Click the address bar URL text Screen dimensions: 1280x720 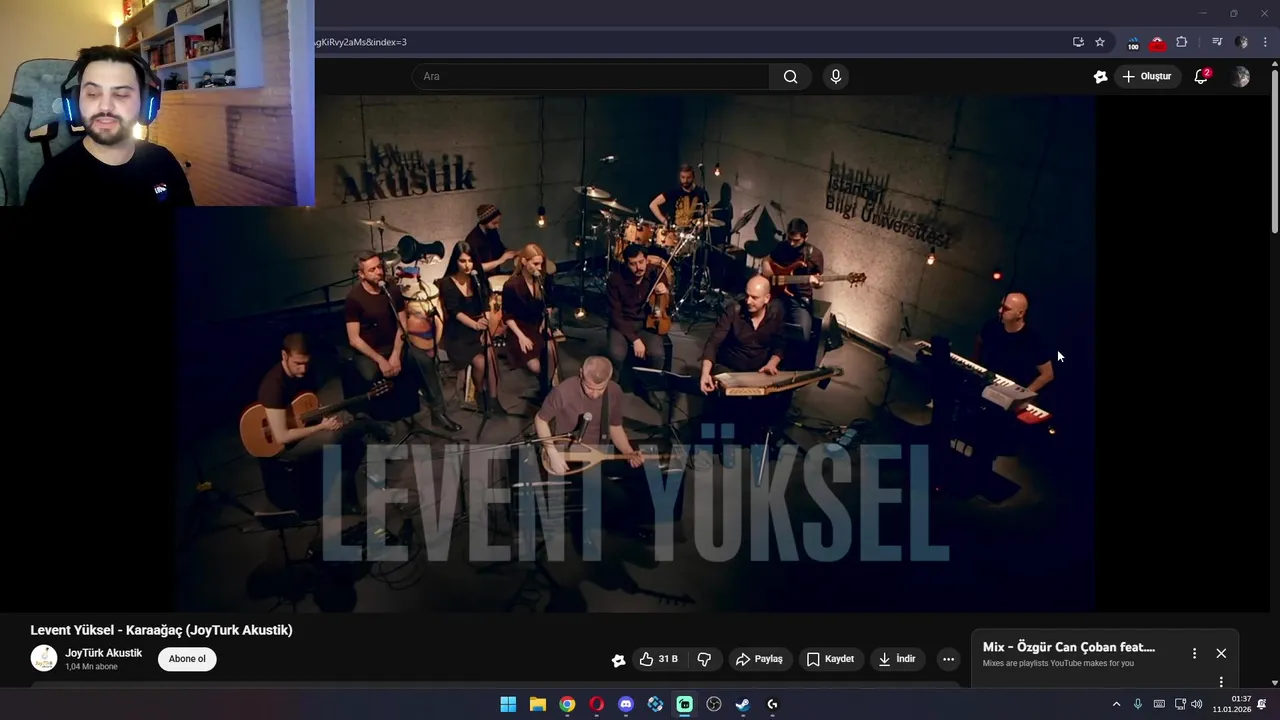(x=361, y=42)
